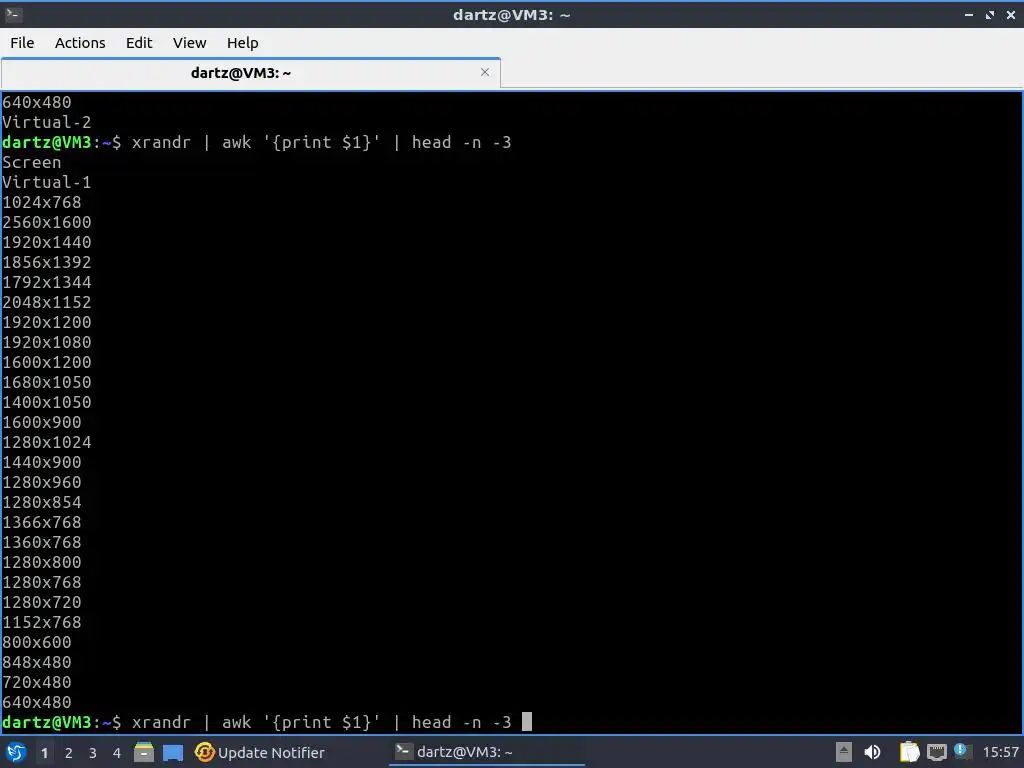Open the Update Notifier taskbar entry
1024x768 pixels.
[x=260, y=752]
